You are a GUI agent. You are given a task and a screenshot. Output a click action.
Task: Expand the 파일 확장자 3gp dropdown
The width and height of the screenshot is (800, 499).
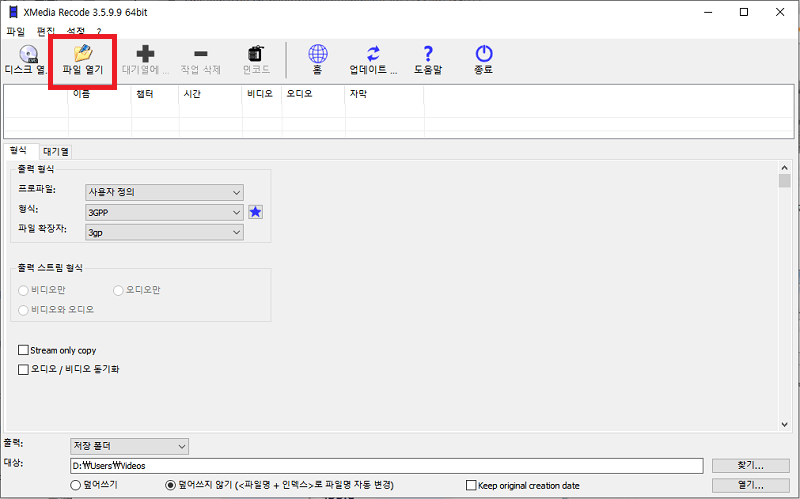tap(164, 232)
